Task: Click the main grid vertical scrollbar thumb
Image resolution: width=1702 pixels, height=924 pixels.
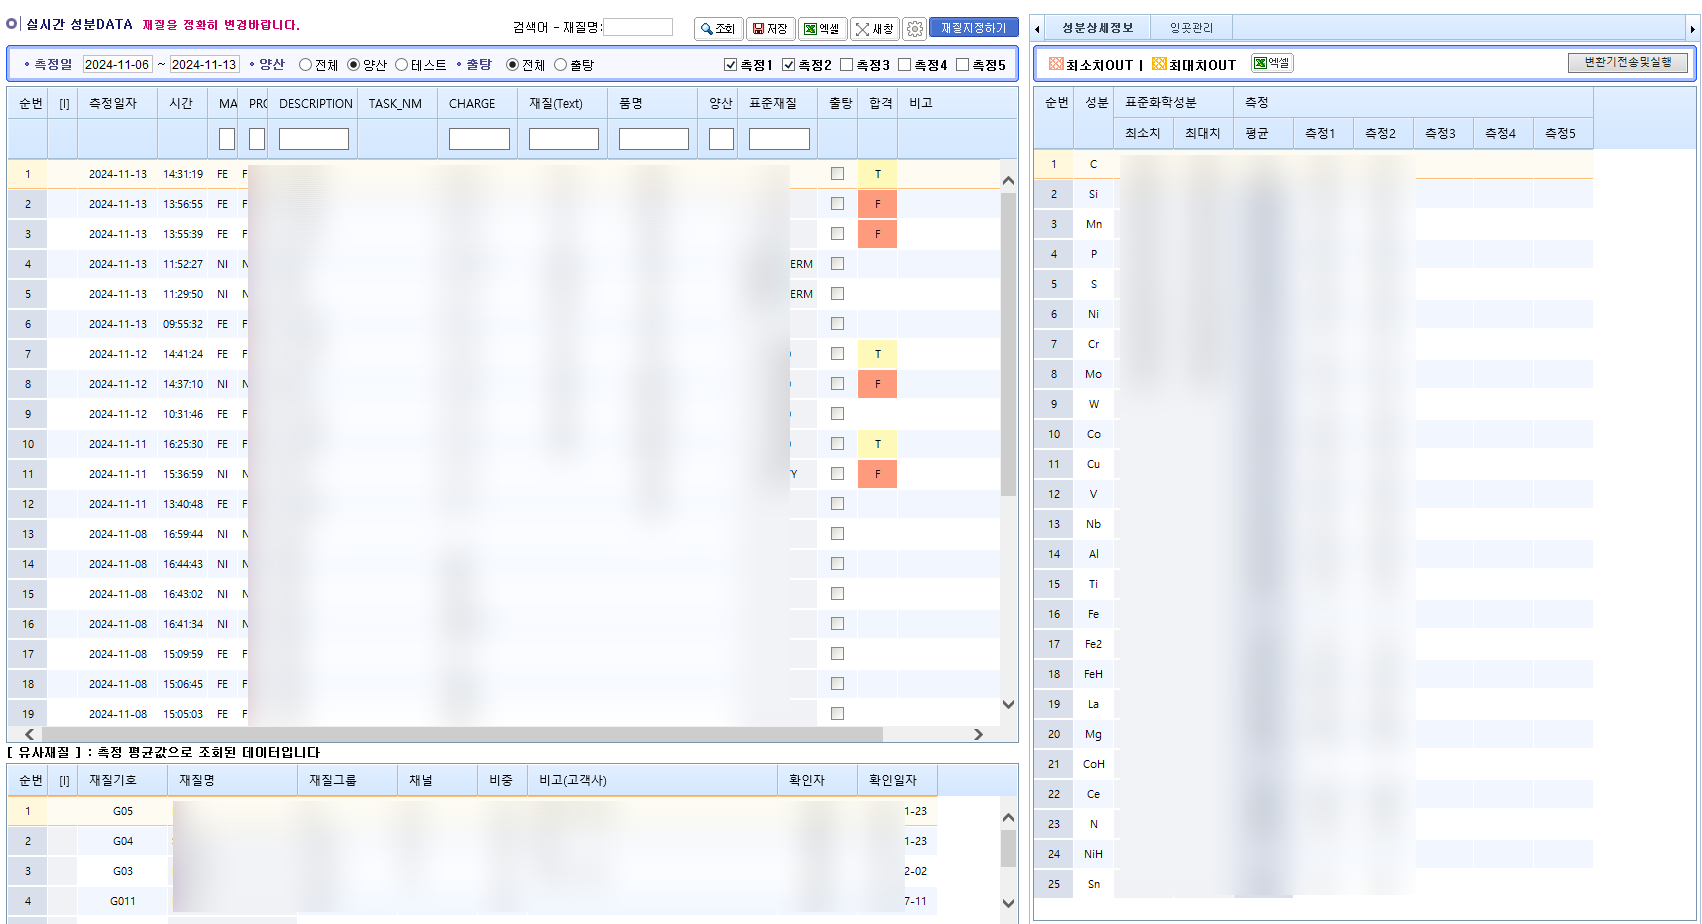Action: [x=1008, y=343]
